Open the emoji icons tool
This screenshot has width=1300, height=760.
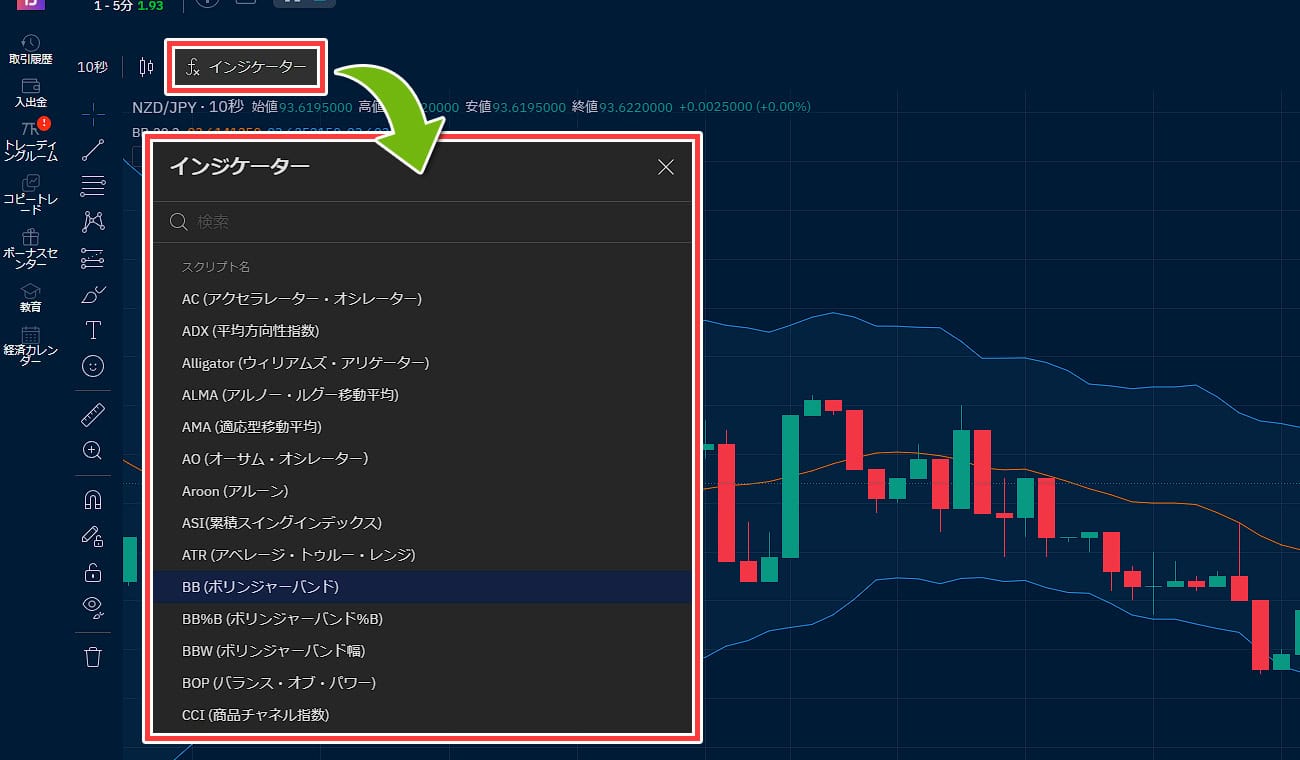point(93,366)
